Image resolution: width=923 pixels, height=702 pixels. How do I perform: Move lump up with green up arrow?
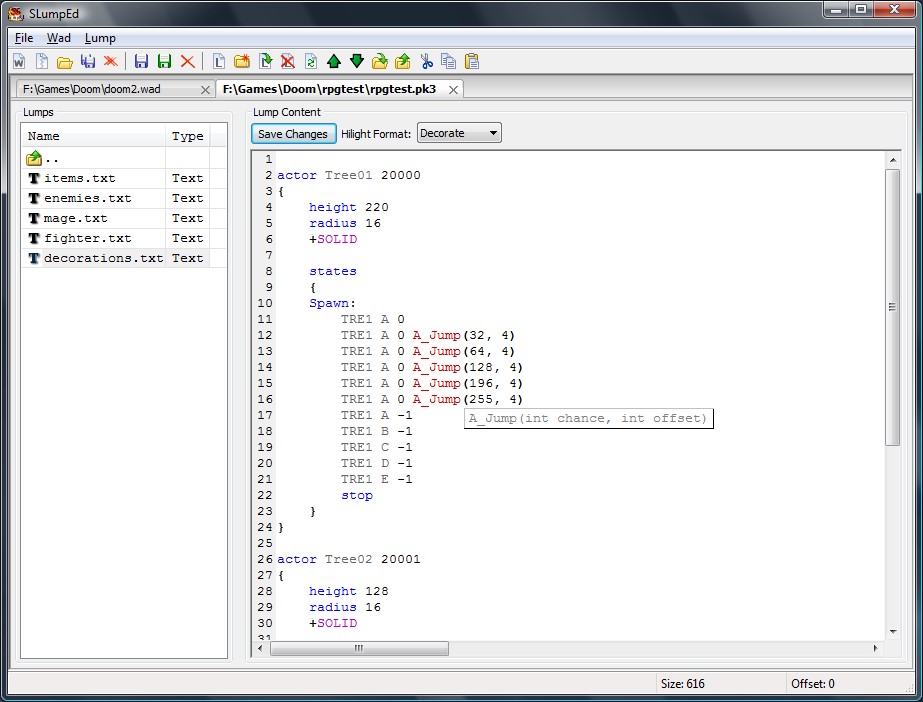(334, 61)
